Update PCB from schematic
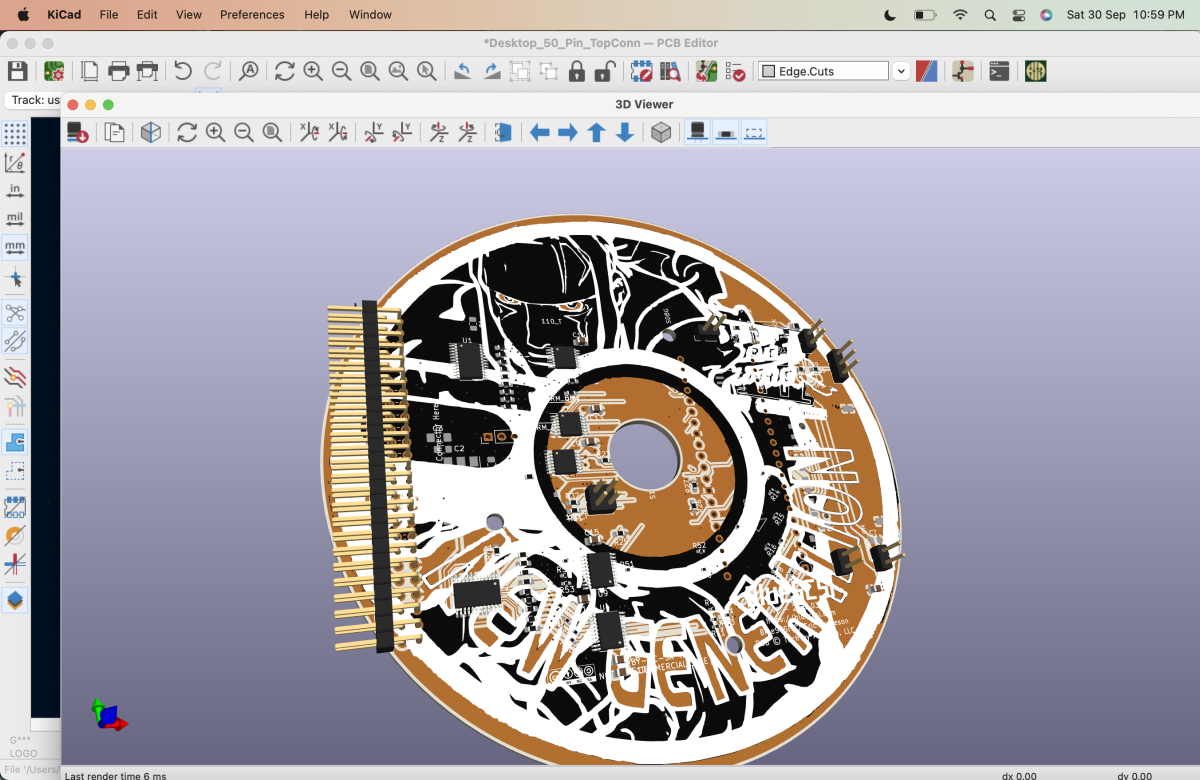Screen dimensions: 1200x780 706,71
